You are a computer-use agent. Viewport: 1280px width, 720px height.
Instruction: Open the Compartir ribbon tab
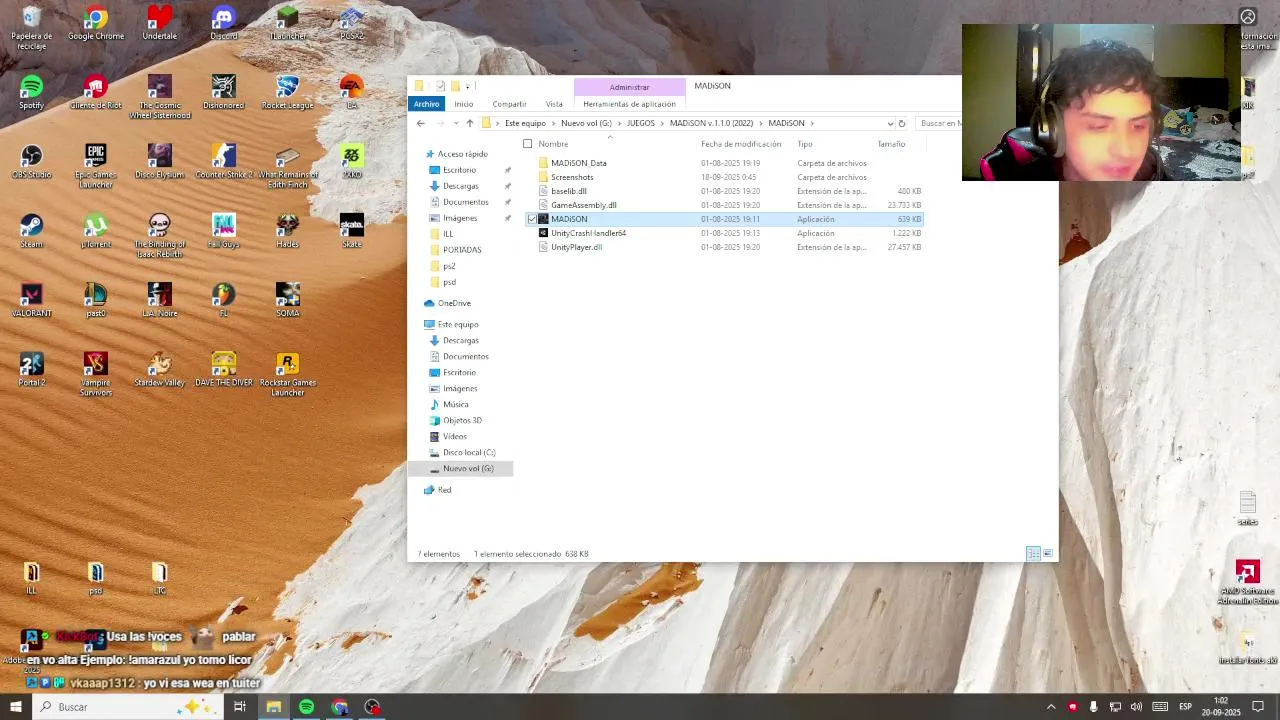tap(509, 104)
